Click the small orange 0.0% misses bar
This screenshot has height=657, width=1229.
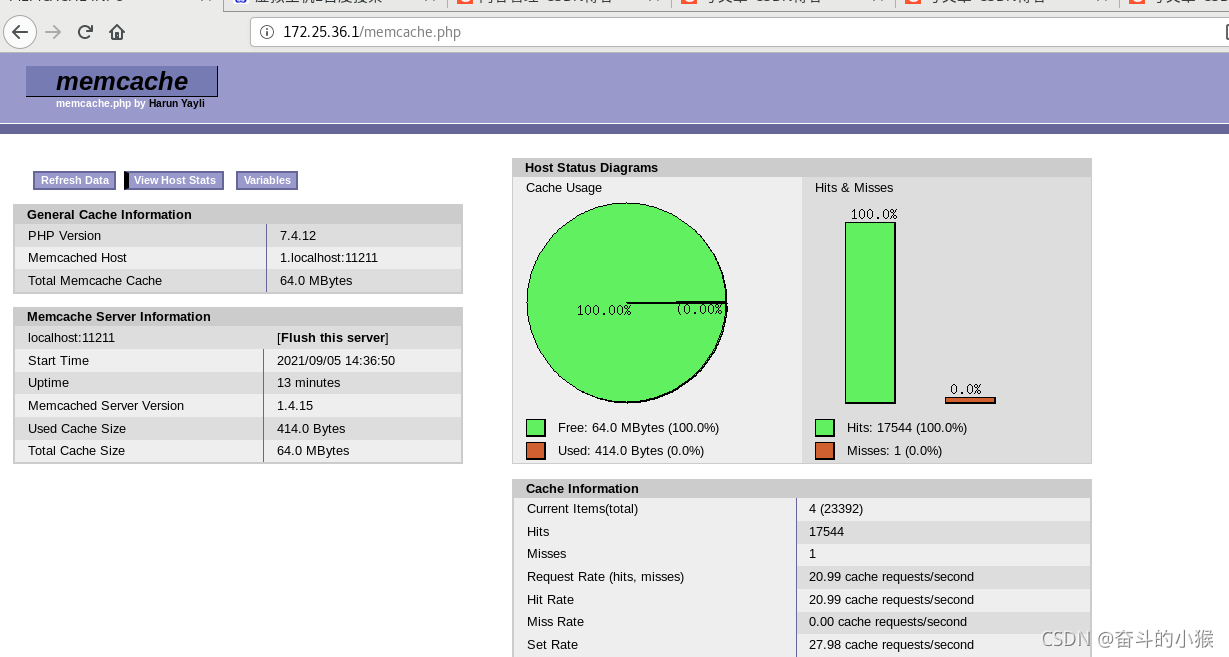click(970, 400)
